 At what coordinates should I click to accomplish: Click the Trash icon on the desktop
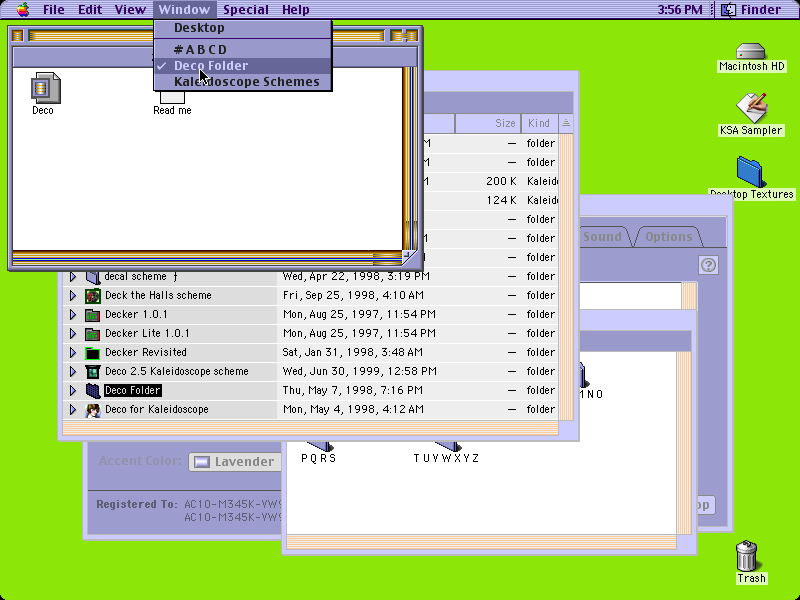[747, 556]
